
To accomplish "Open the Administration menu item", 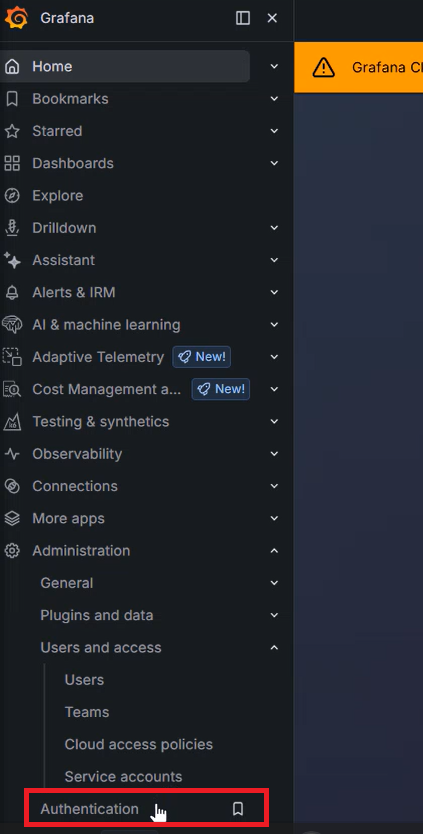I will (x=81, y=551).
